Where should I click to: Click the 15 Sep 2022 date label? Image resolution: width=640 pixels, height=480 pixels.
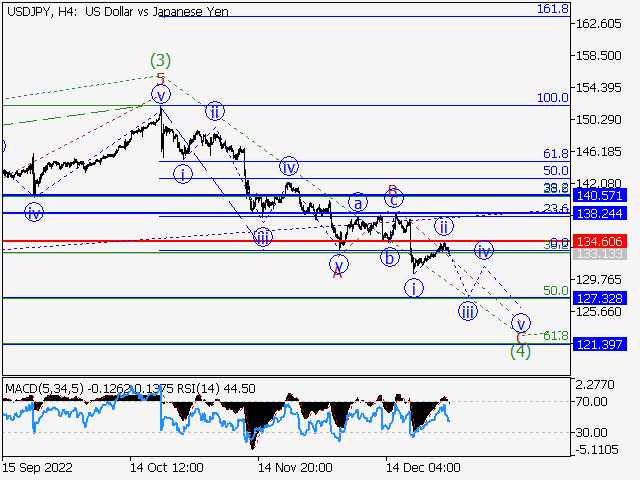[38, 467]
